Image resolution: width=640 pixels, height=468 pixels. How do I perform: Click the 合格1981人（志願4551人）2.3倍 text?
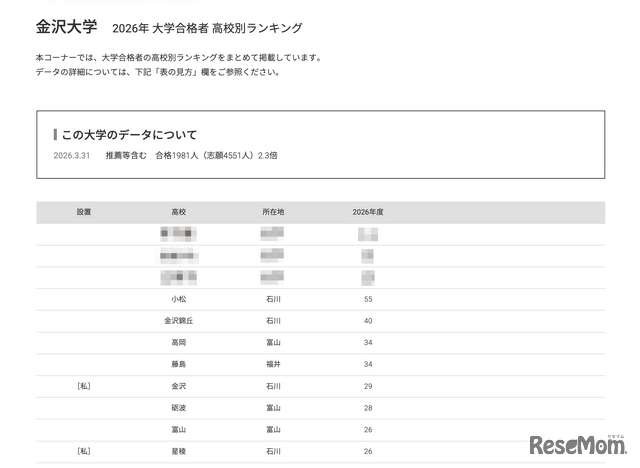[216, 155]
